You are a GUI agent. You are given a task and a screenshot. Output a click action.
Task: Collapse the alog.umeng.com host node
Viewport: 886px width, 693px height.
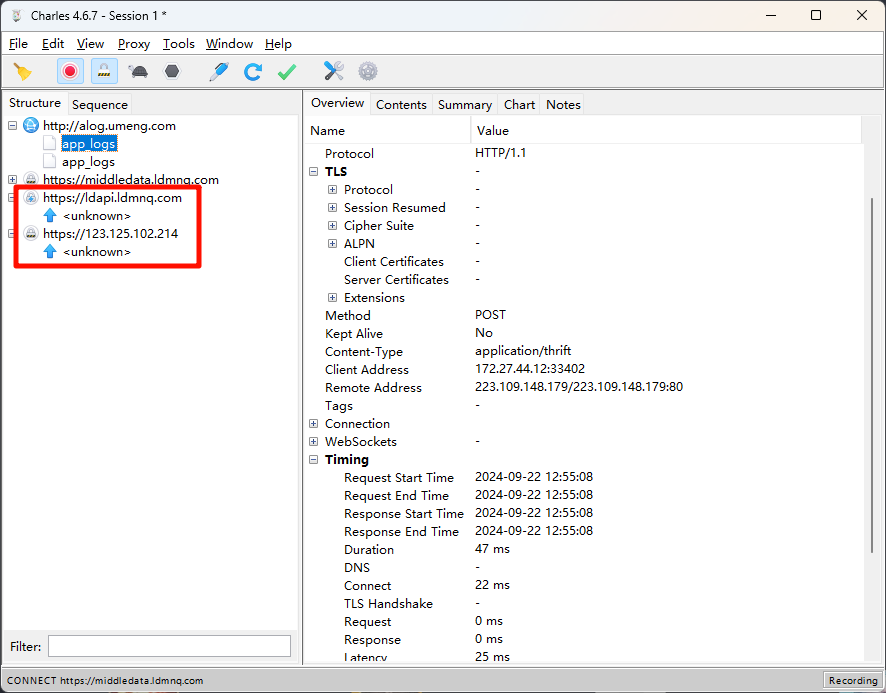point(13,126)
